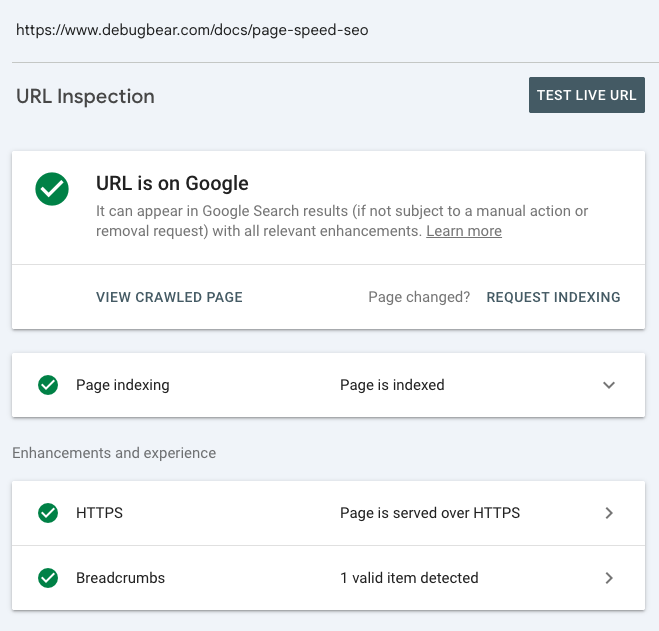Click the Breadcrumbs row label
659x631 pixels.
pyautogui.click(x=121, y=578)
